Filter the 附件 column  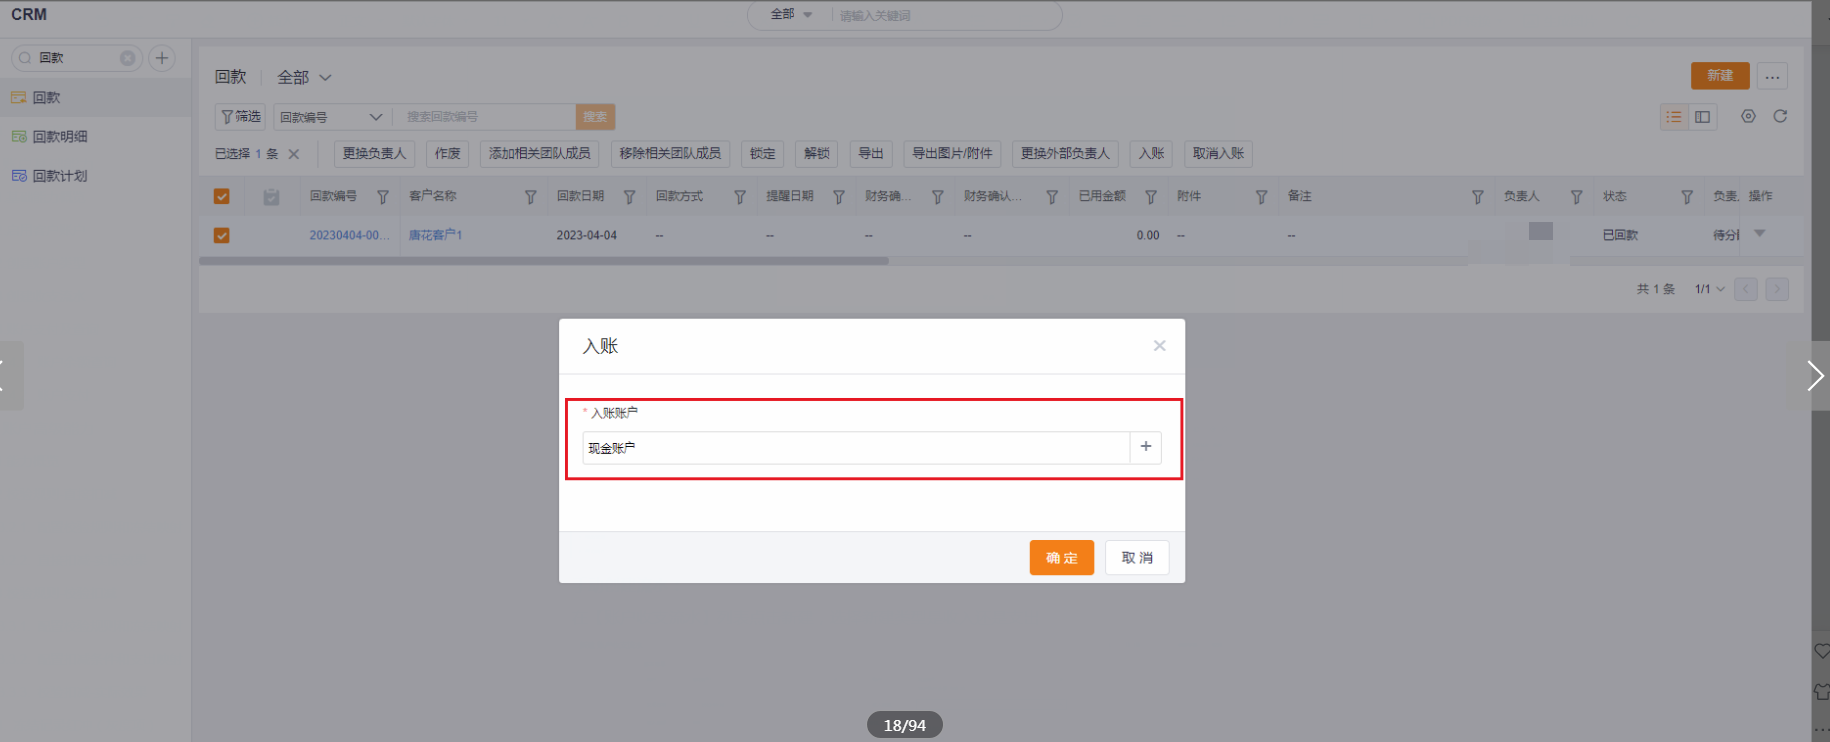[1261, 197]
